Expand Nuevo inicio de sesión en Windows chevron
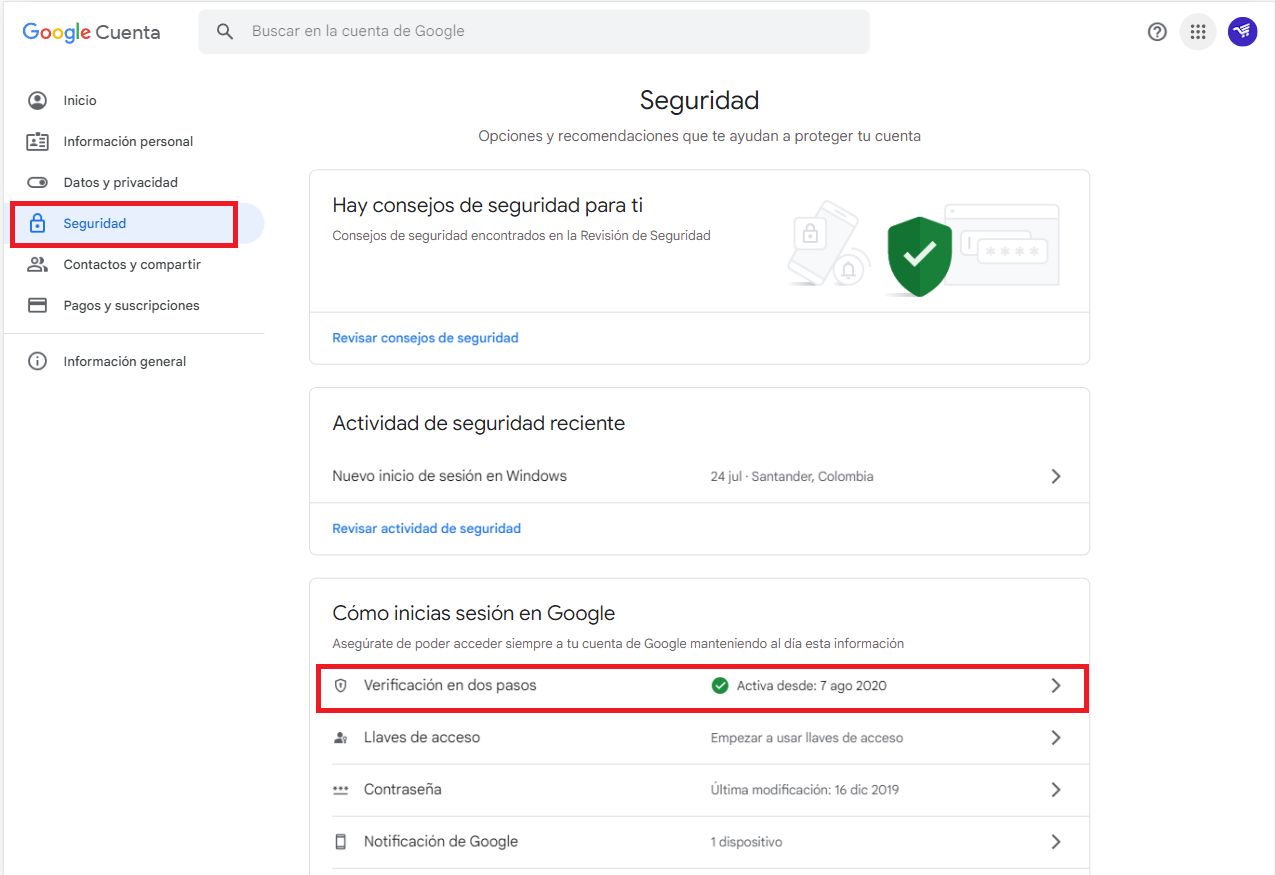Viewport: 1275px width, 875px height. tap(1055, 477)
